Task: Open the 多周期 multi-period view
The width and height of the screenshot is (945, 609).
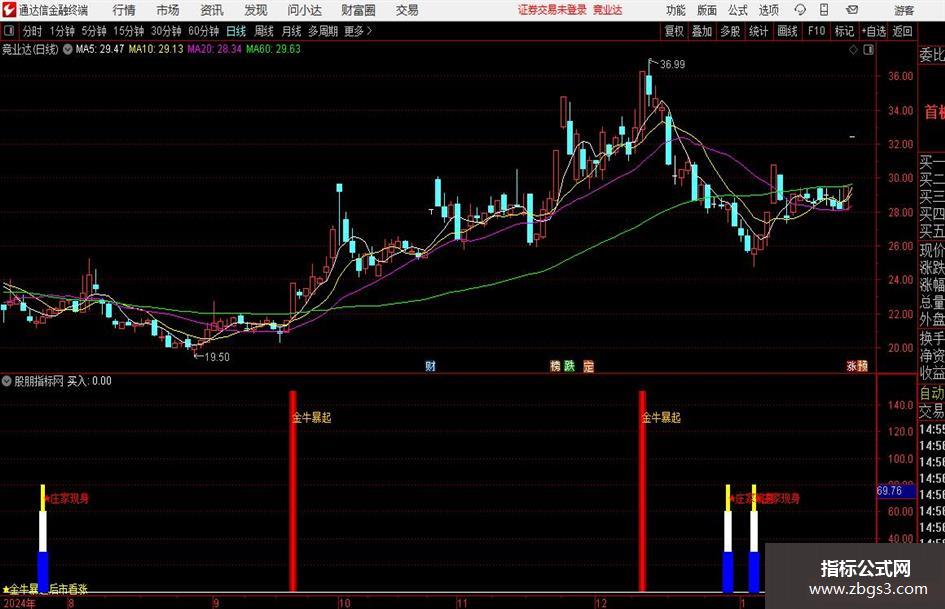Action: click(x=323, y=31)
